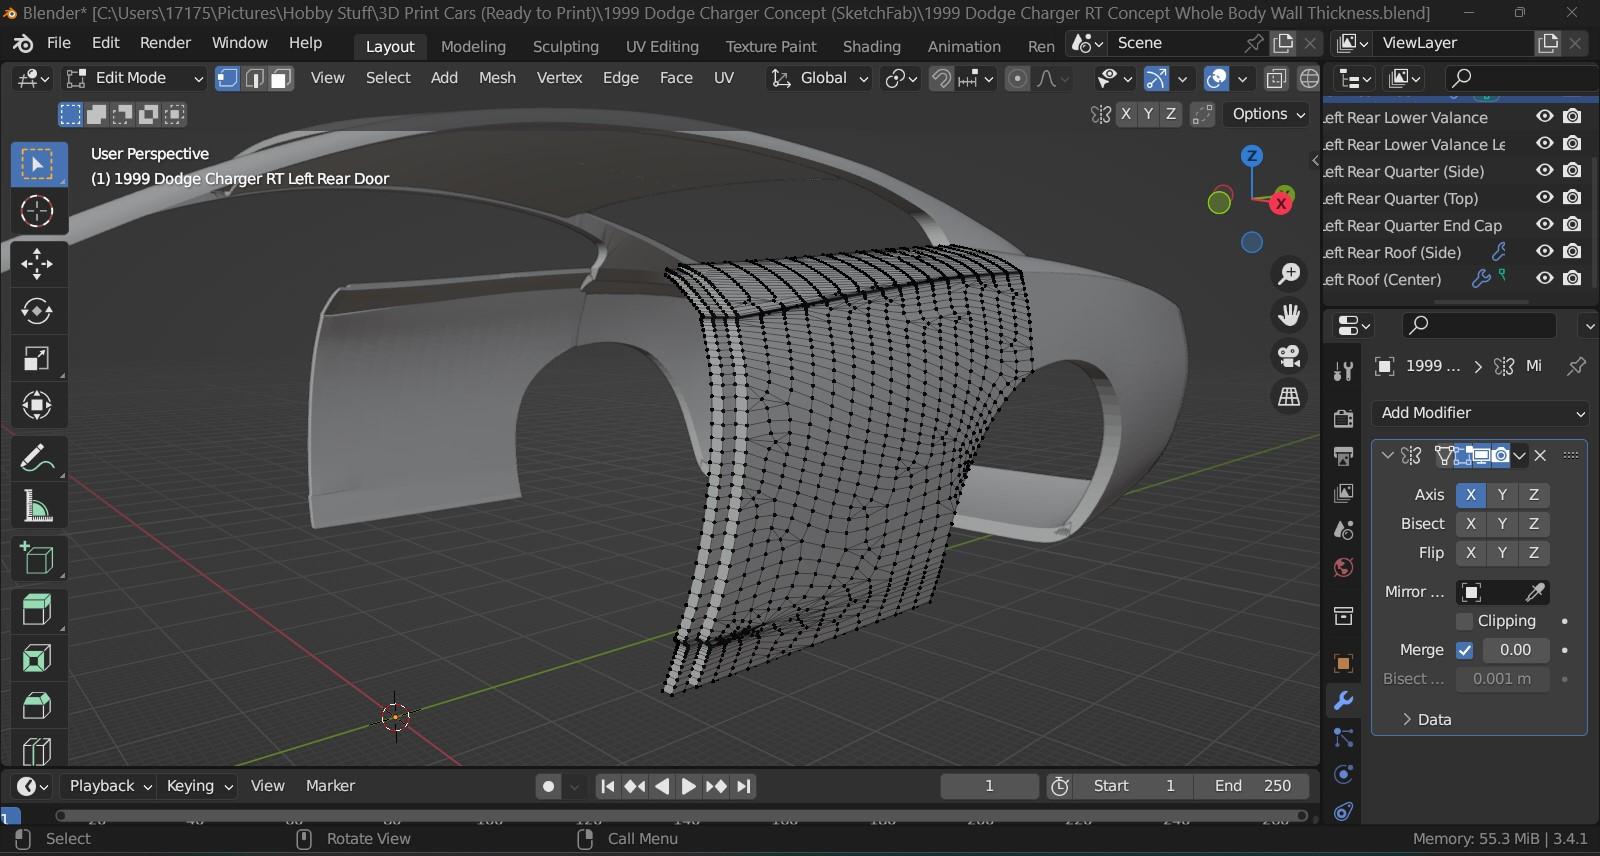Click the End frame field

click(1253, 786)
